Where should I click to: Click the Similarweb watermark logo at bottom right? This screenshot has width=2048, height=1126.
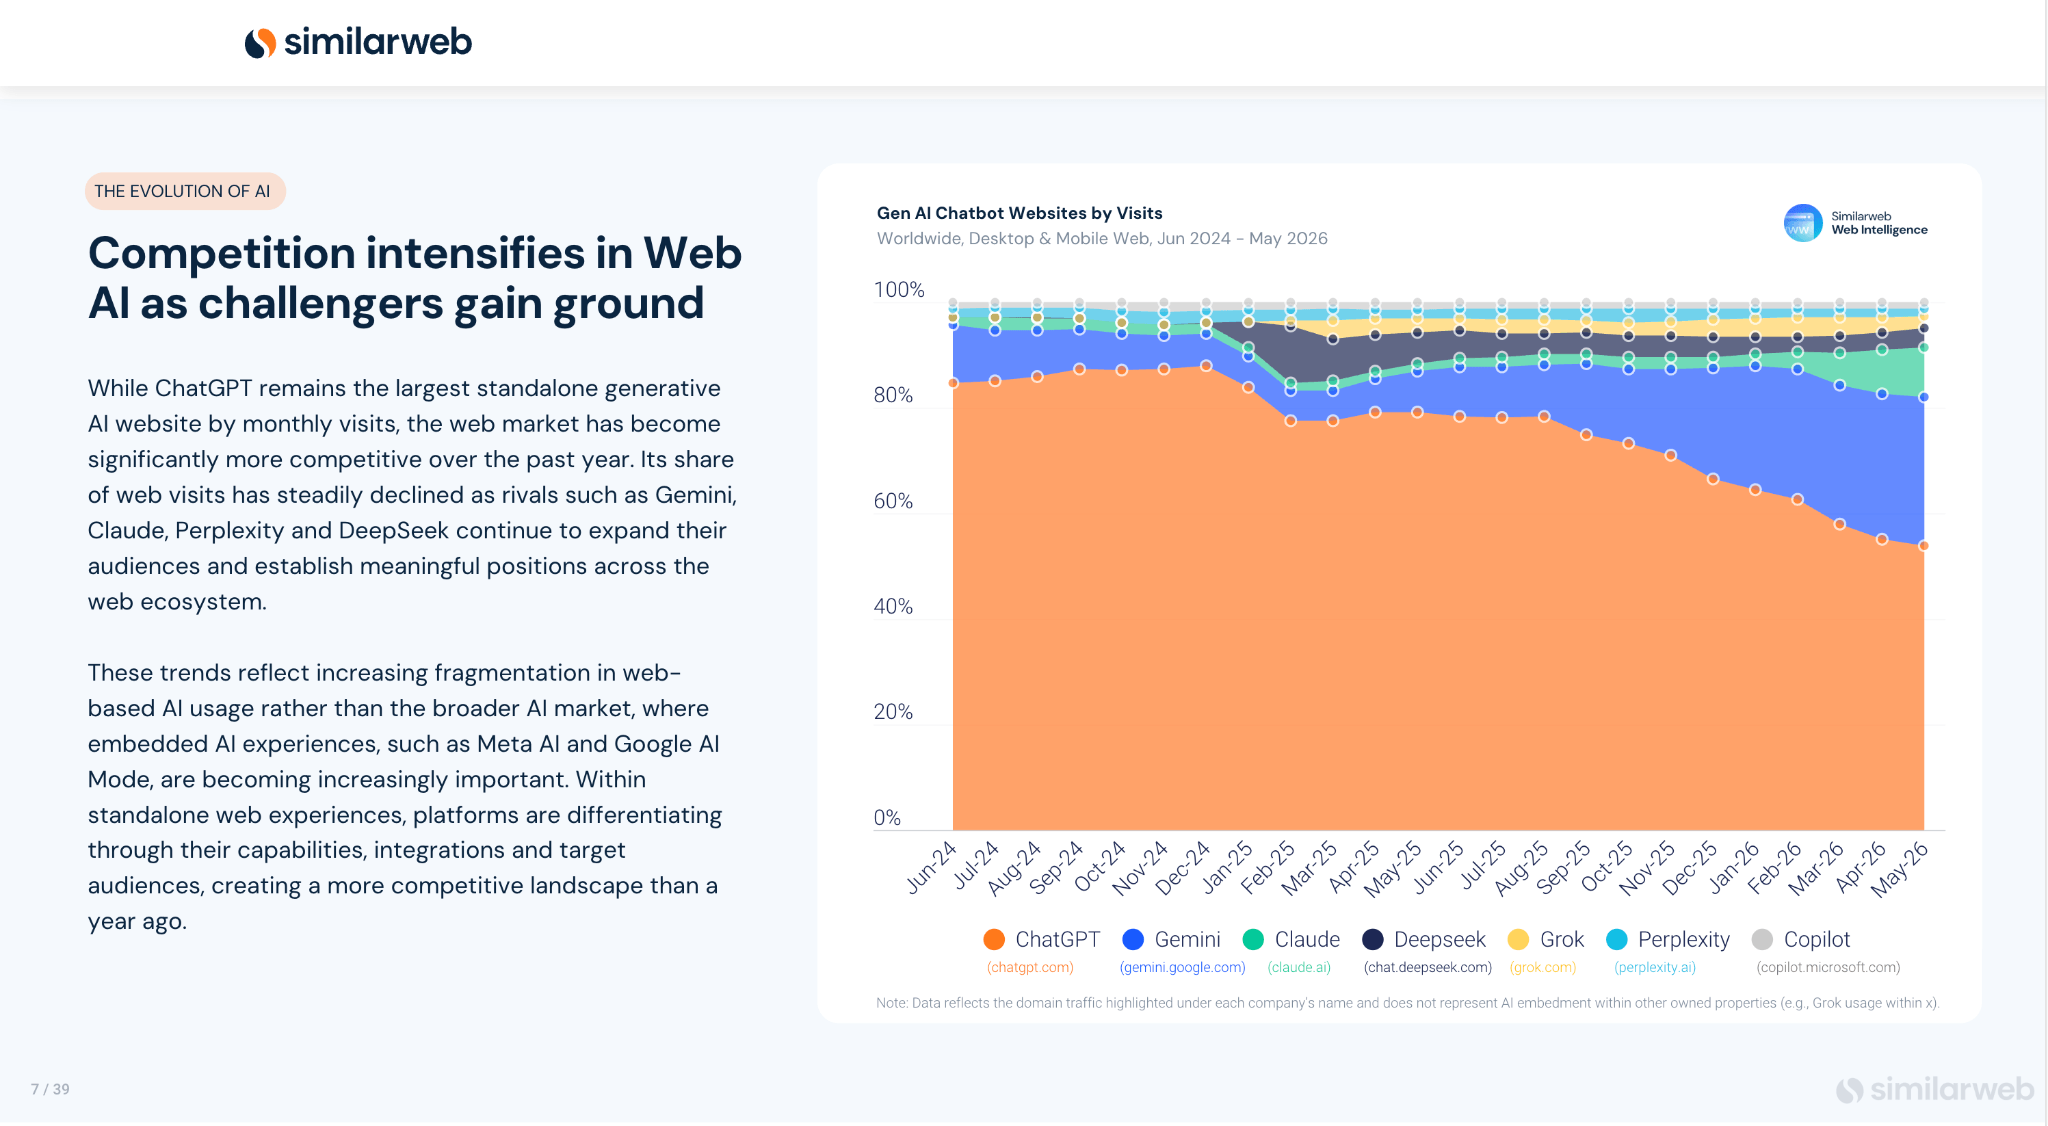[x=1934, y=1089]
